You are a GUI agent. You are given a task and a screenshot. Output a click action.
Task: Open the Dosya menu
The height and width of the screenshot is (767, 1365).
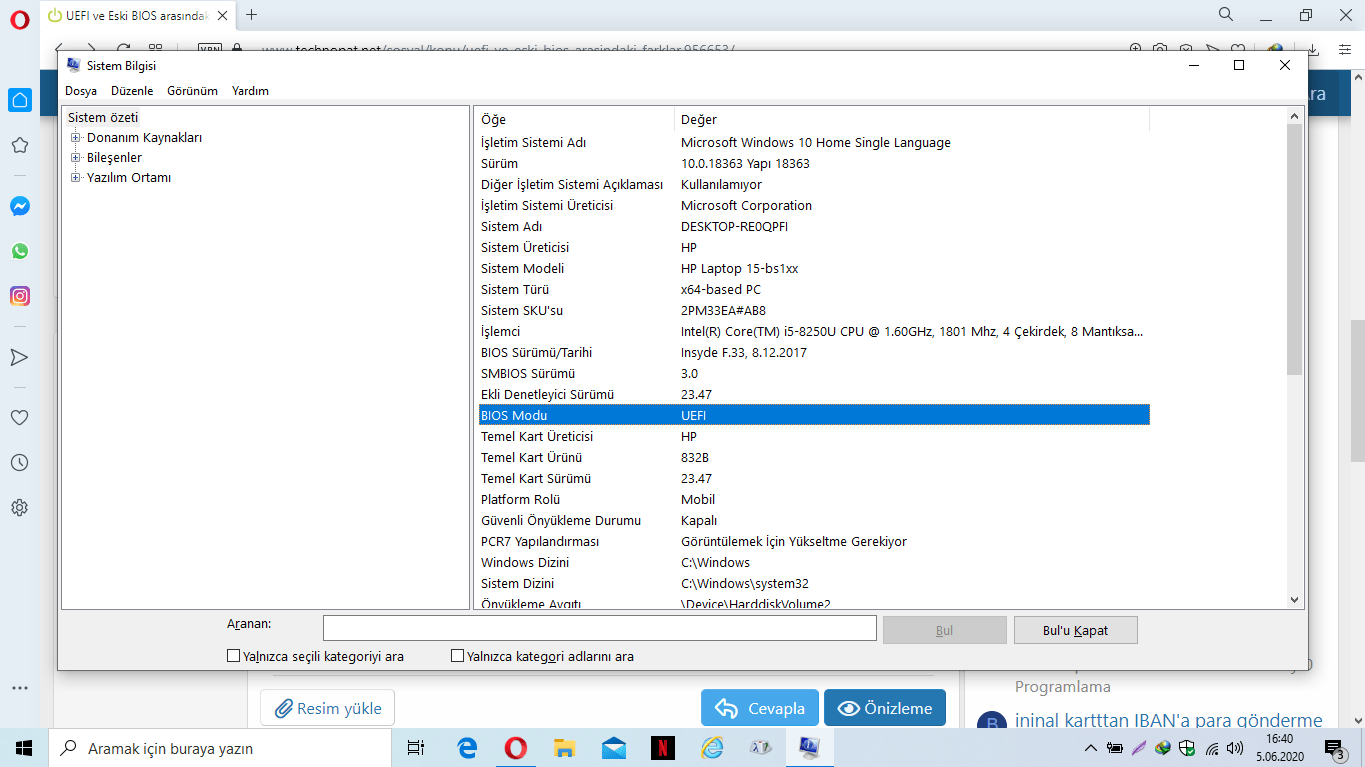click(81, 91)
